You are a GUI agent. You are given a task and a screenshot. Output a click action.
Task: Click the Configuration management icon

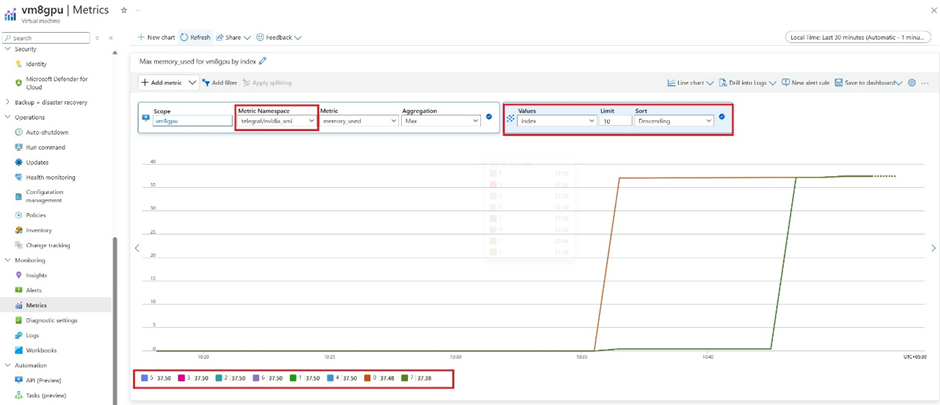click(x=19, y=196)
